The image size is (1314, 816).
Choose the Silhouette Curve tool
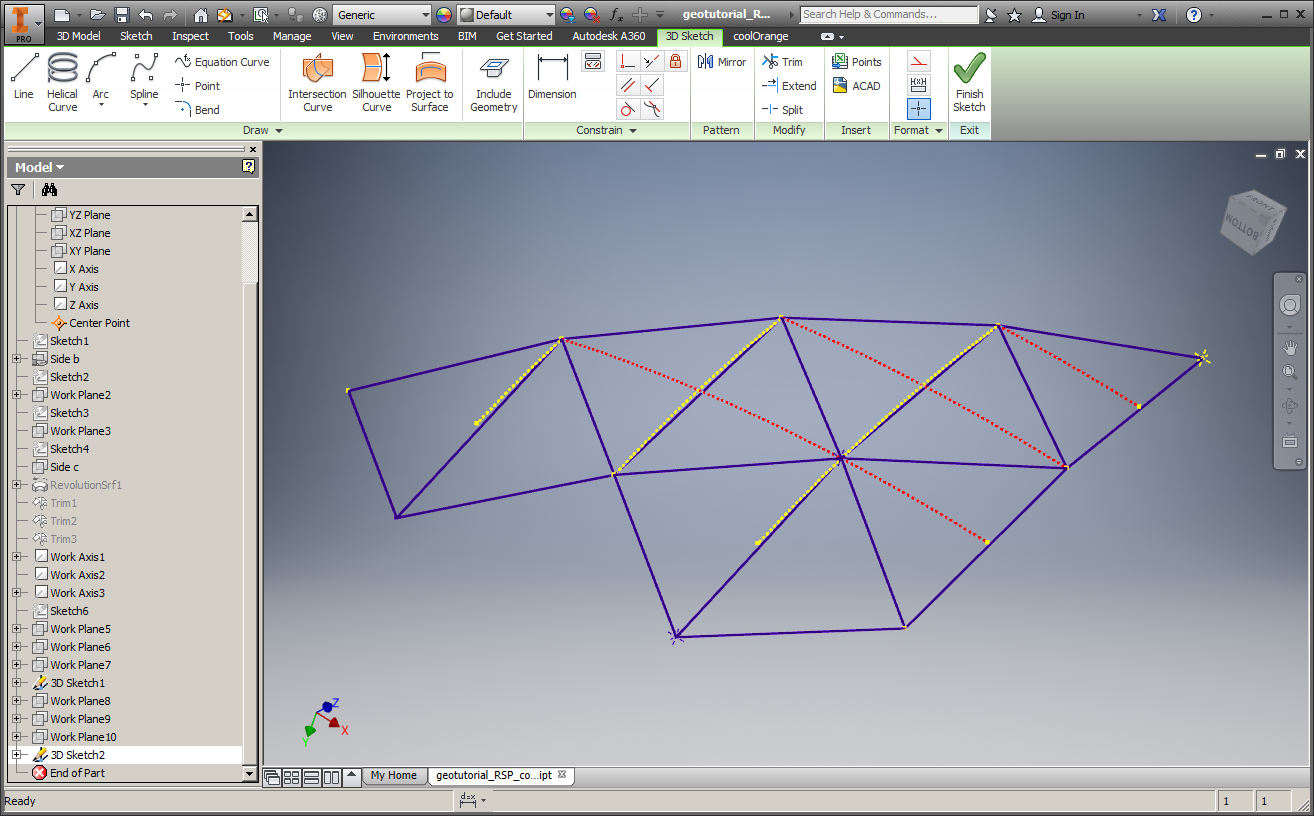click(x=376, y=81)
